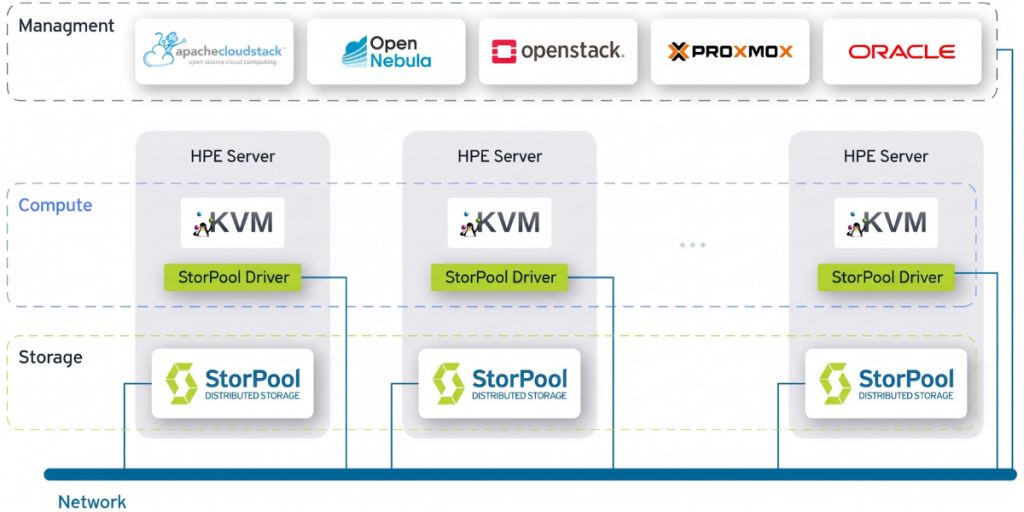This screenshot has width=1024, height=512.
Task: Click the "Managment" layer label
Action: (66, 26)
